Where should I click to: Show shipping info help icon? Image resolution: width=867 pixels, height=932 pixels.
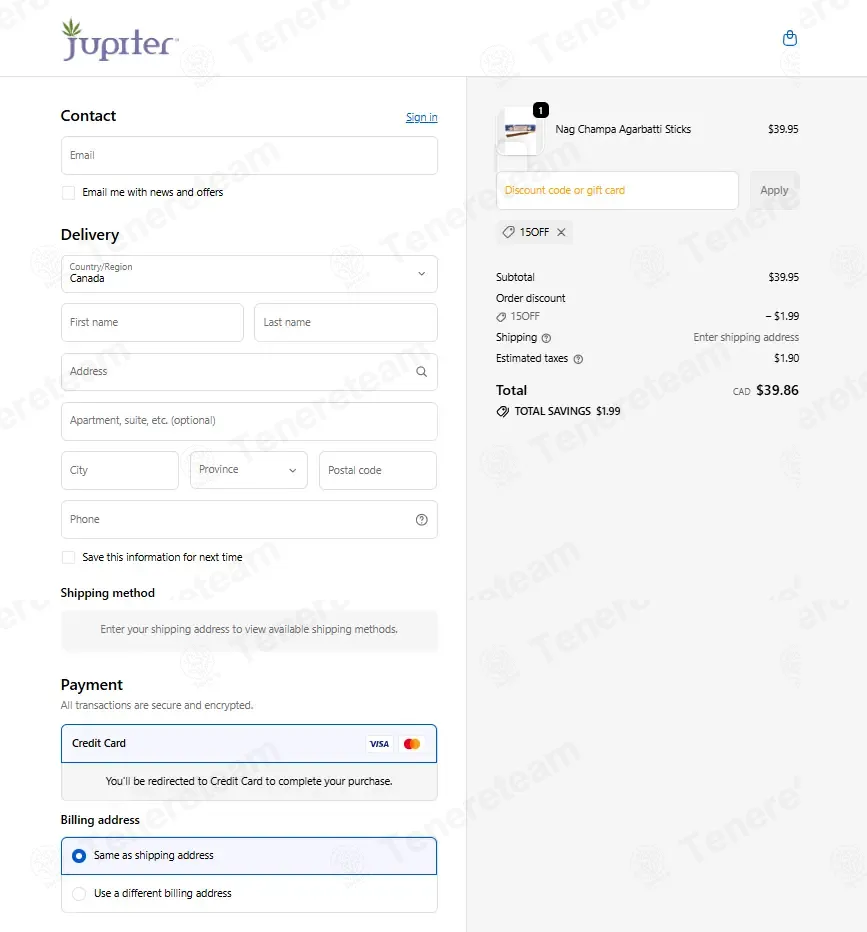click(546, 338)
